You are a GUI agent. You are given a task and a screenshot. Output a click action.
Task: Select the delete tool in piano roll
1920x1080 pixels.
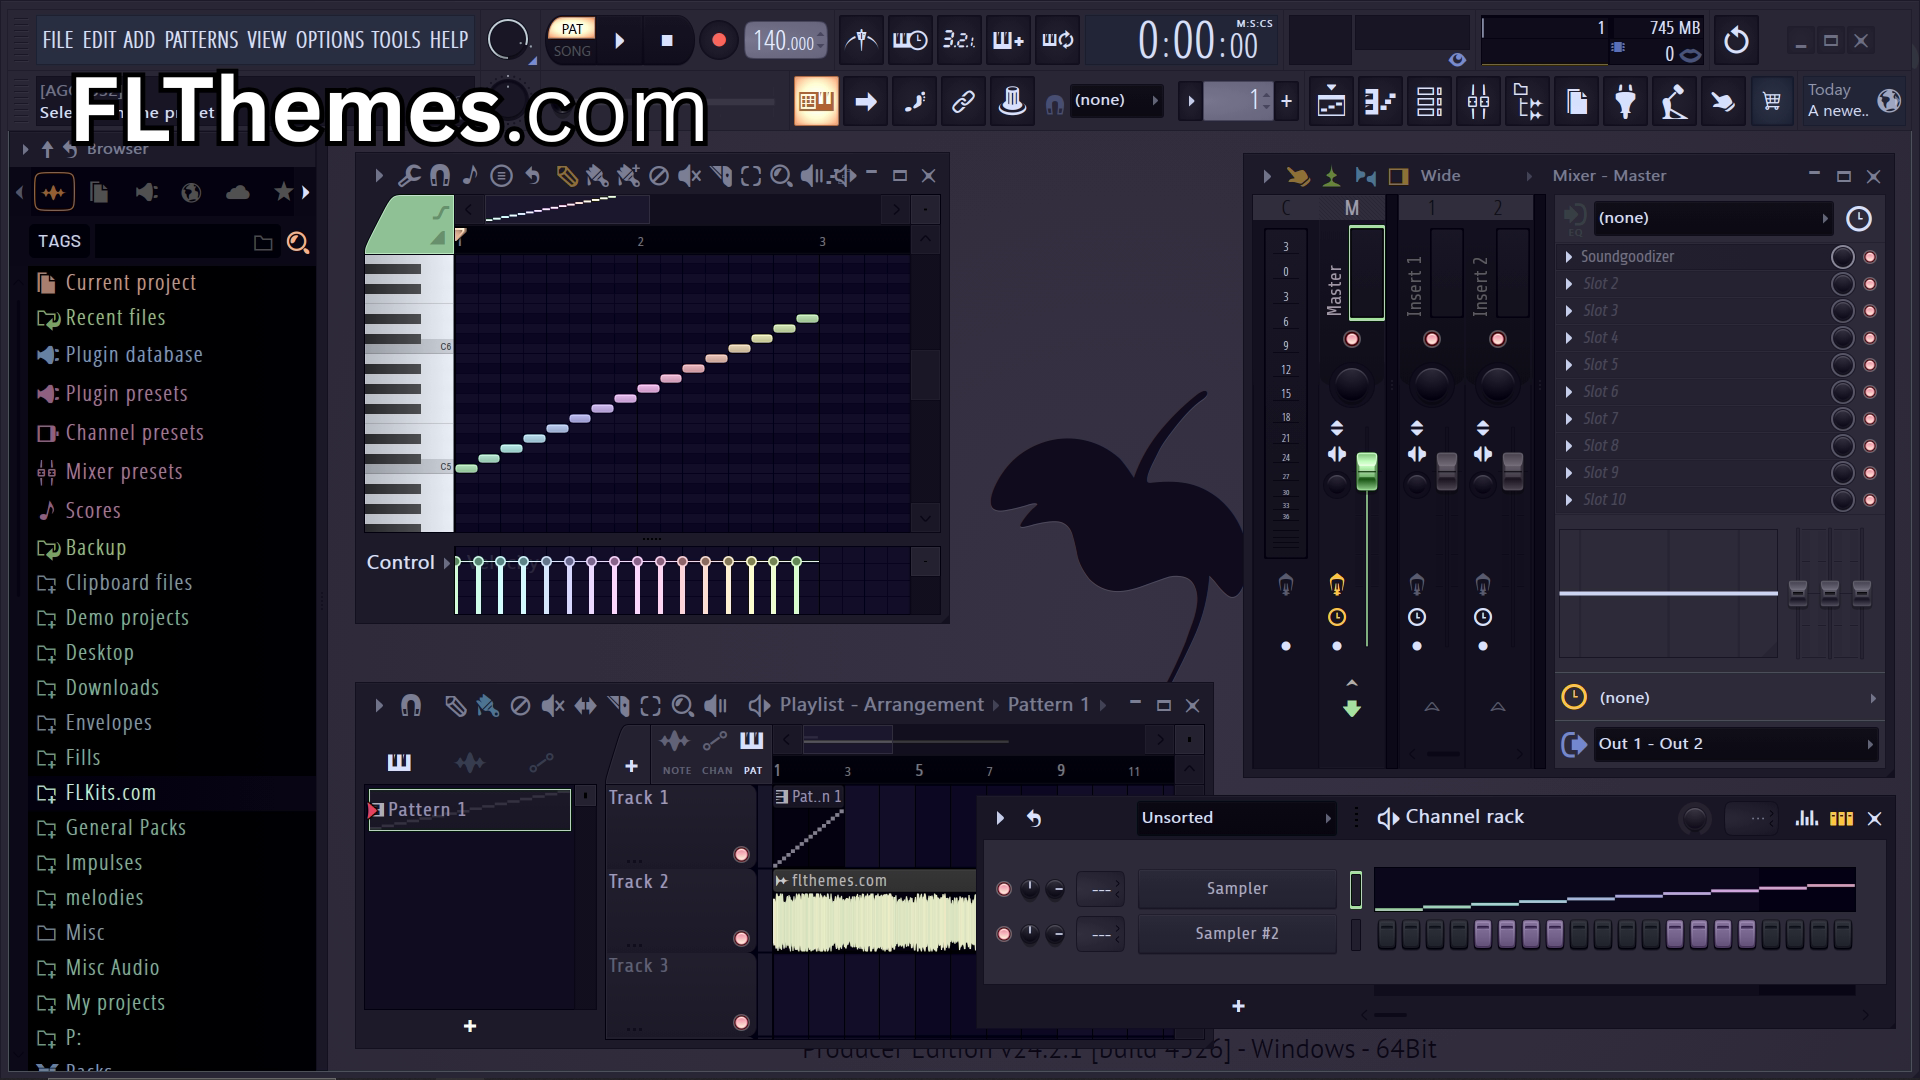click(659, 176)
